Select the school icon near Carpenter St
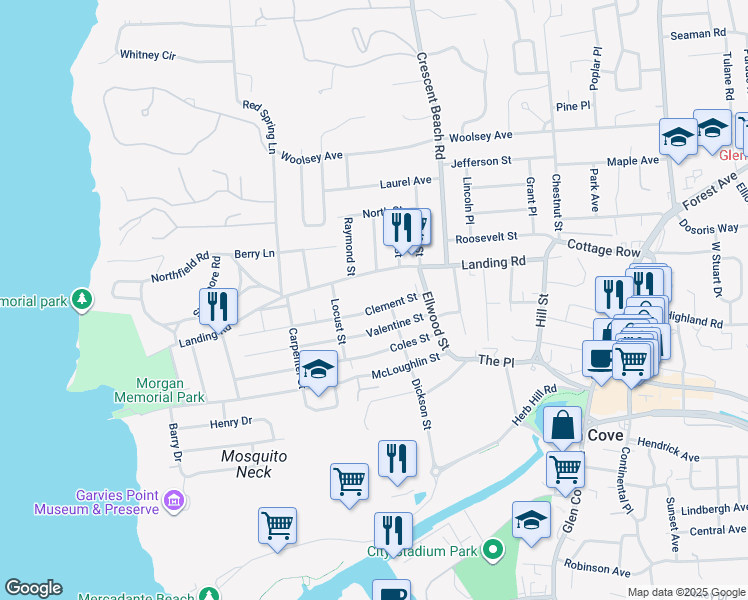 [x=318, y=371]
